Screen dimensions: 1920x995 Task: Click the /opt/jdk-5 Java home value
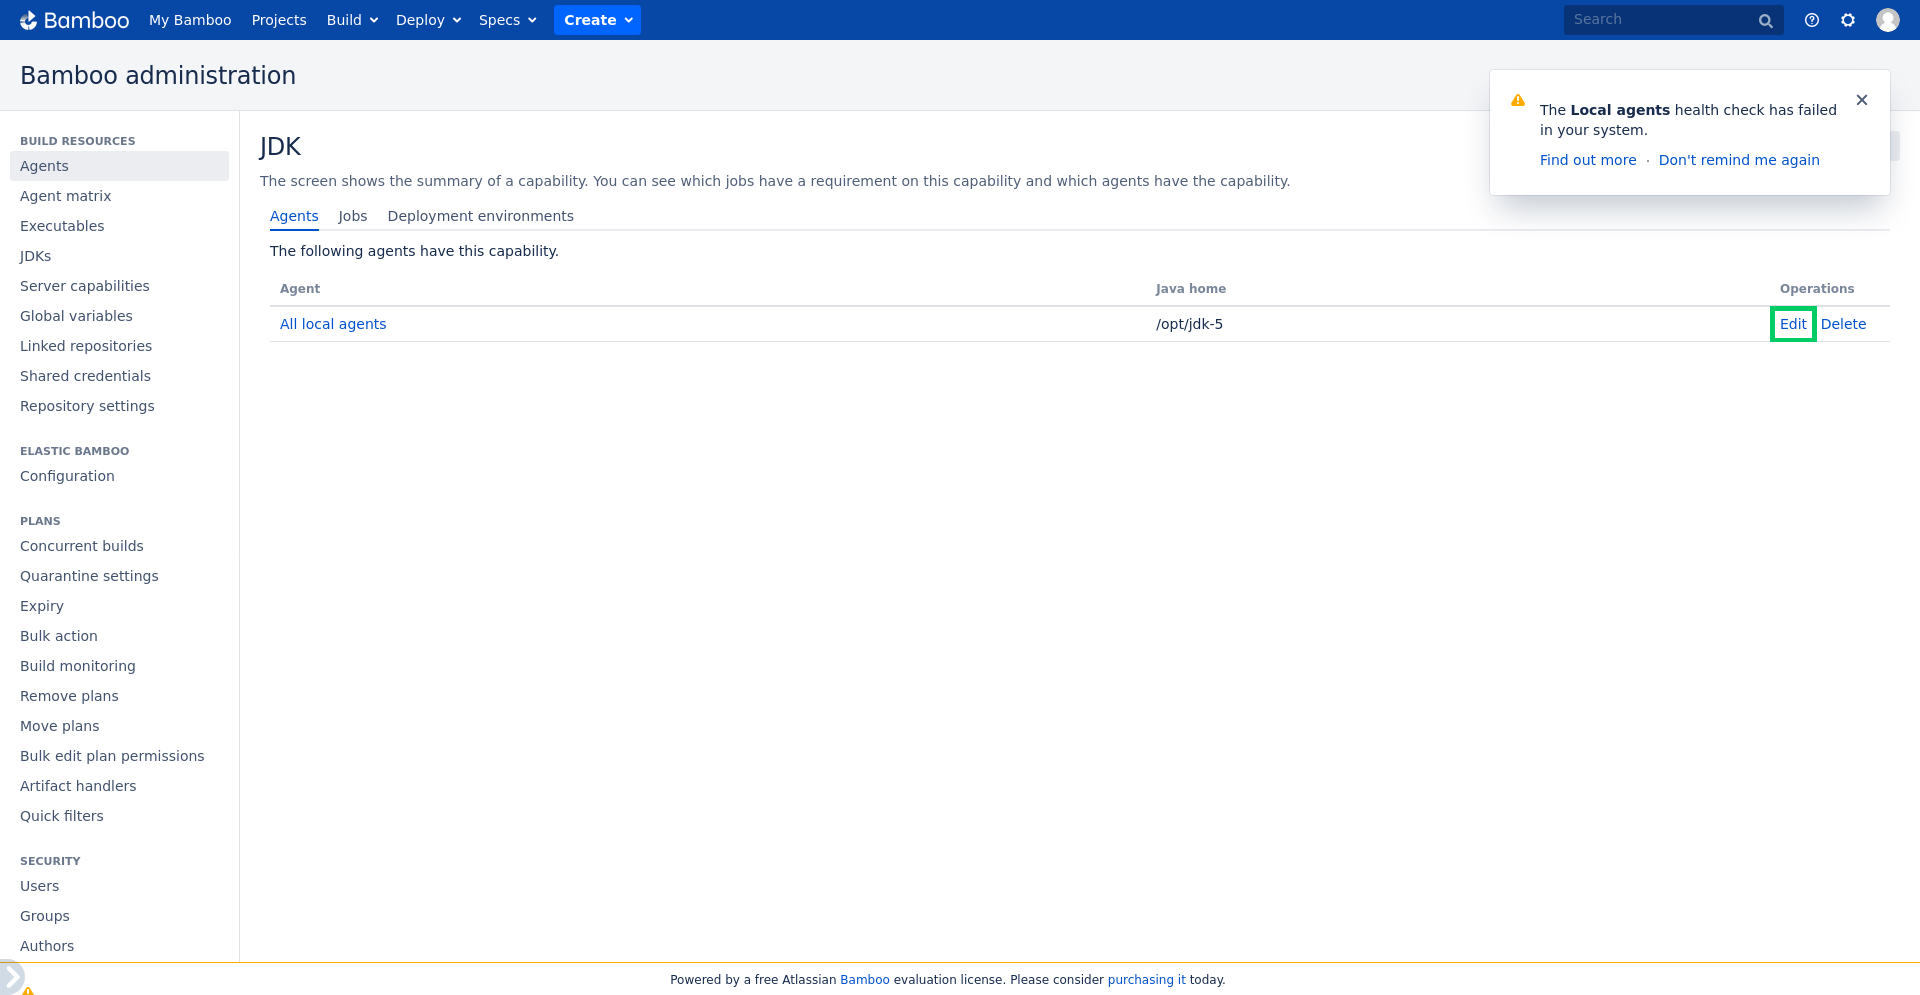(x=1189, y=324)
